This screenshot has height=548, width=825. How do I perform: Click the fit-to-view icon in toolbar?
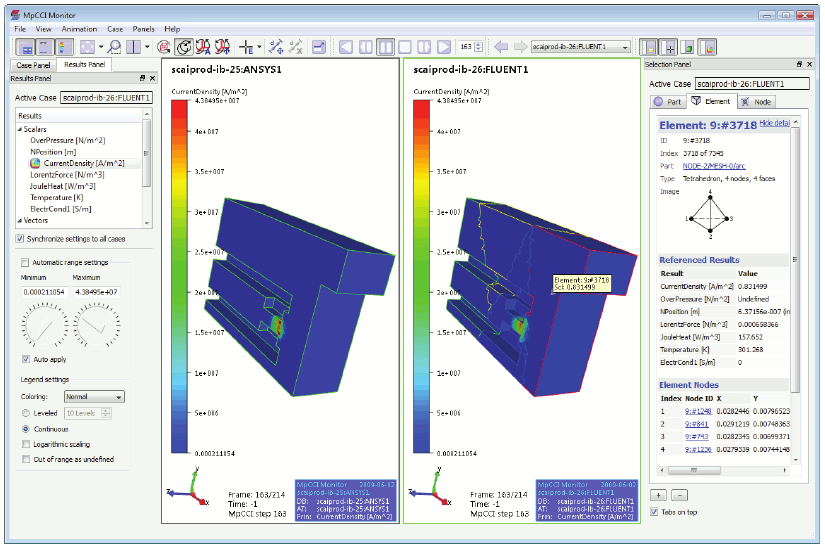[87, 47]
